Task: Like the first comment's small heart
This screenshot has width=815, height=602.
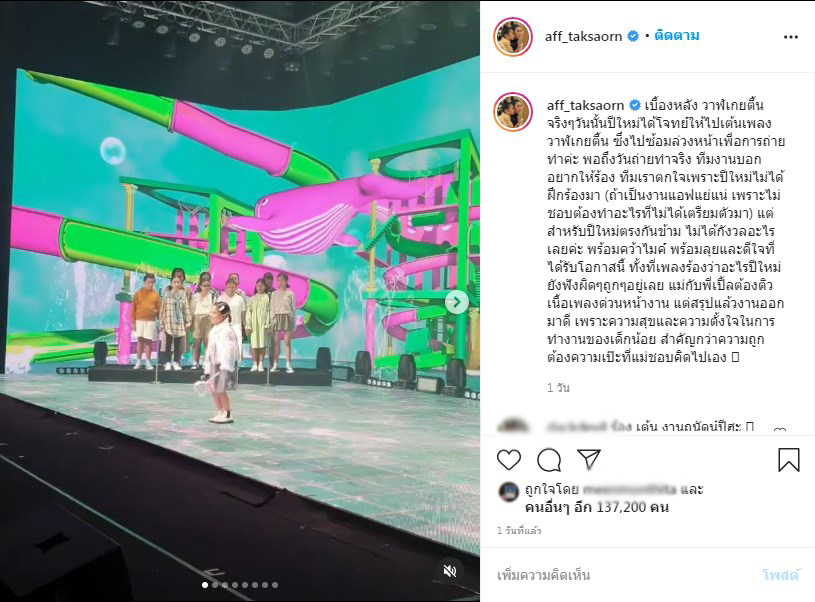Action: pos(780,430)
